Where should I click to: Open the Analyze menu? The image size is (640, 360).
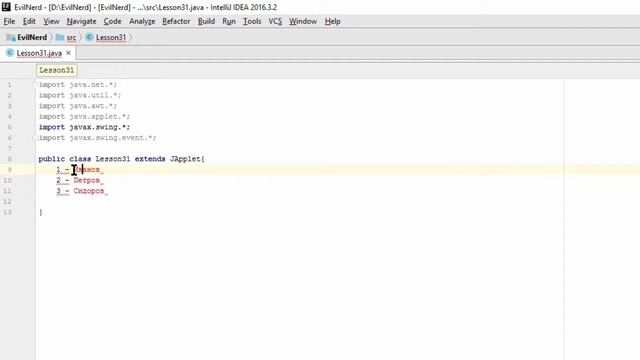(142, 21)
